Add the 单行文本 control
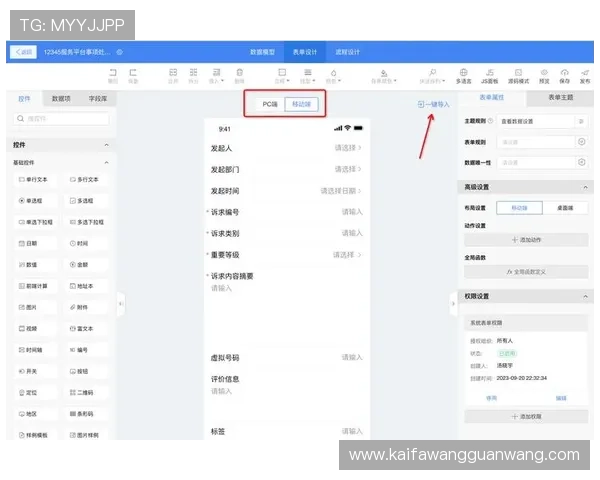600x480 pixels. (x=35, y=180)
